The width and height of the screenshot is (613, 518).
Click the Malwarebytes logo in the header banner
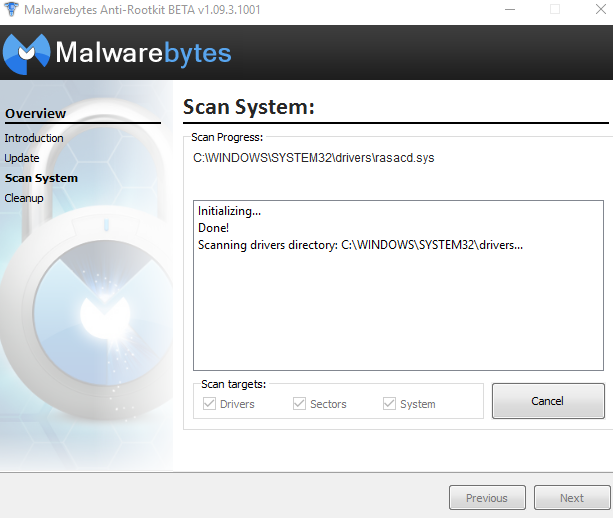[118, 53]
